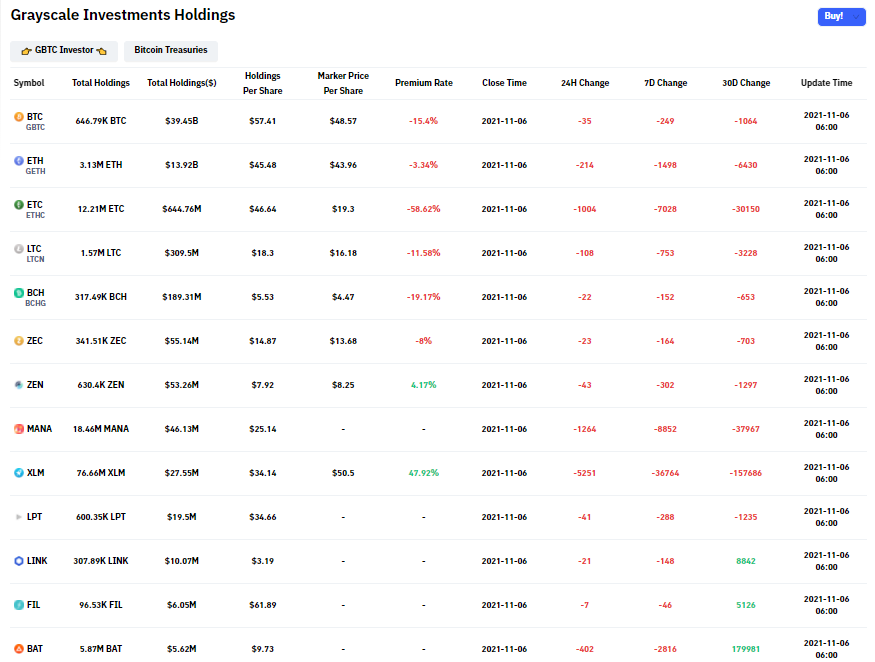Click the Buy! button
The width and height of the screenshot is (875, 662).
(842, 17)
